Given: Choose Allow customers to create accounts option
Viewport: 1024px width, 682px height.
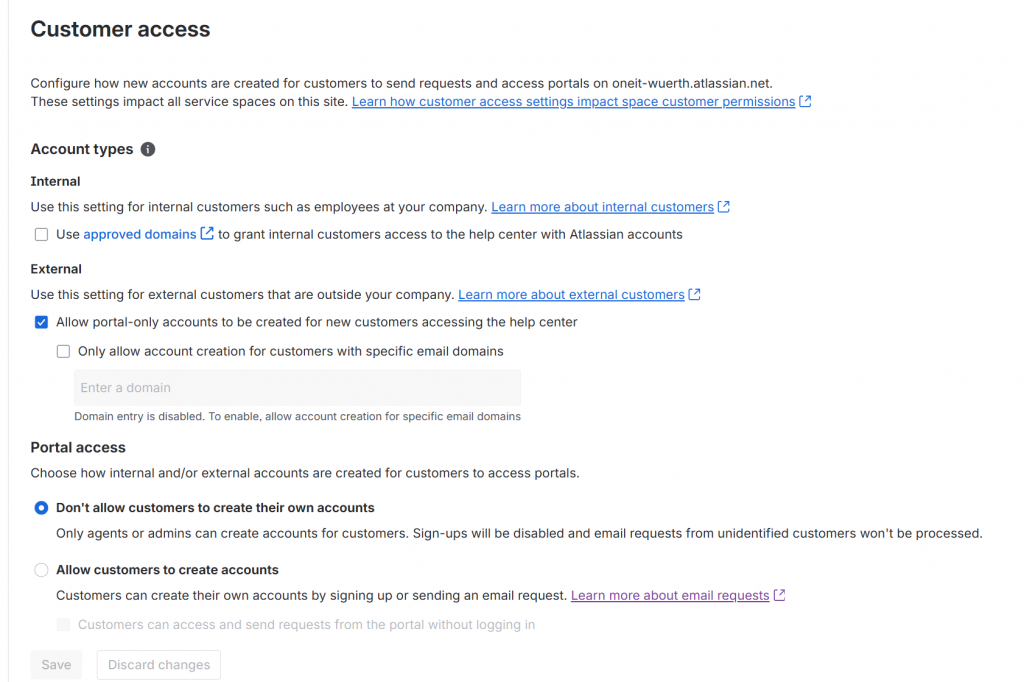Looking at the screenshot, I should coord(41,570).
